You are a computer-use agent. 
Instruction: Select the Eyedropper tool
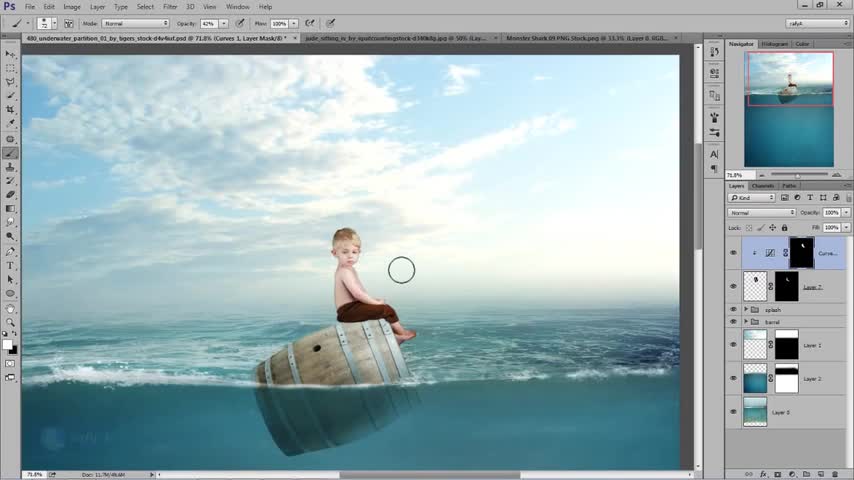pyautogui.click(x=10, y=123)
